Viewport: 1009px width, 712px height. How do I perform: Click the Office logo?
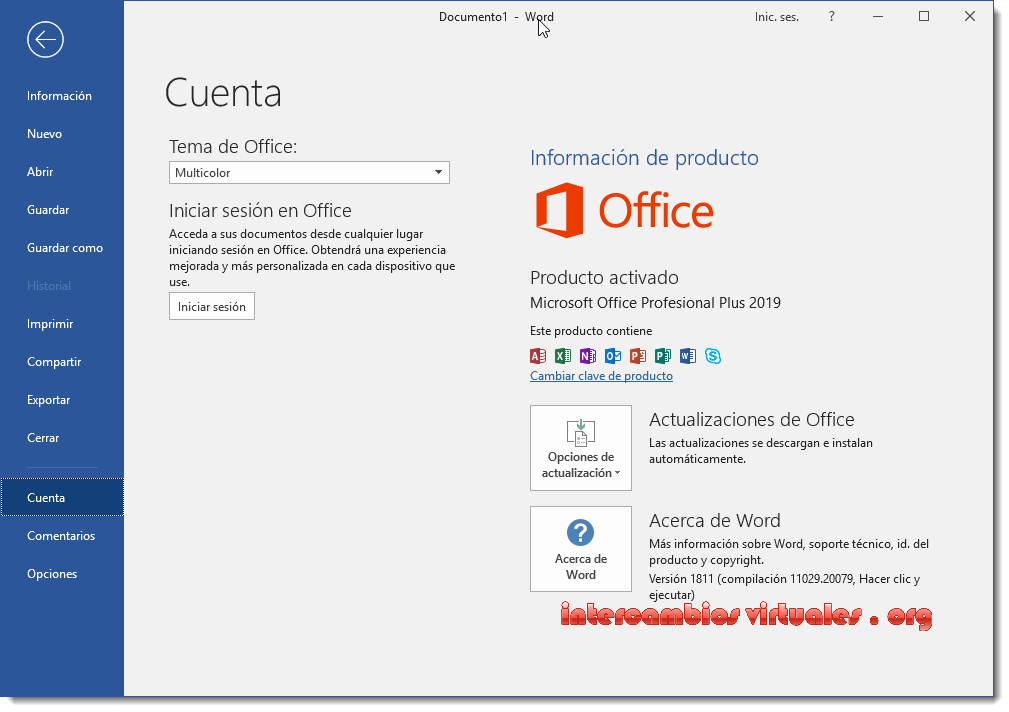coord(625,211)
